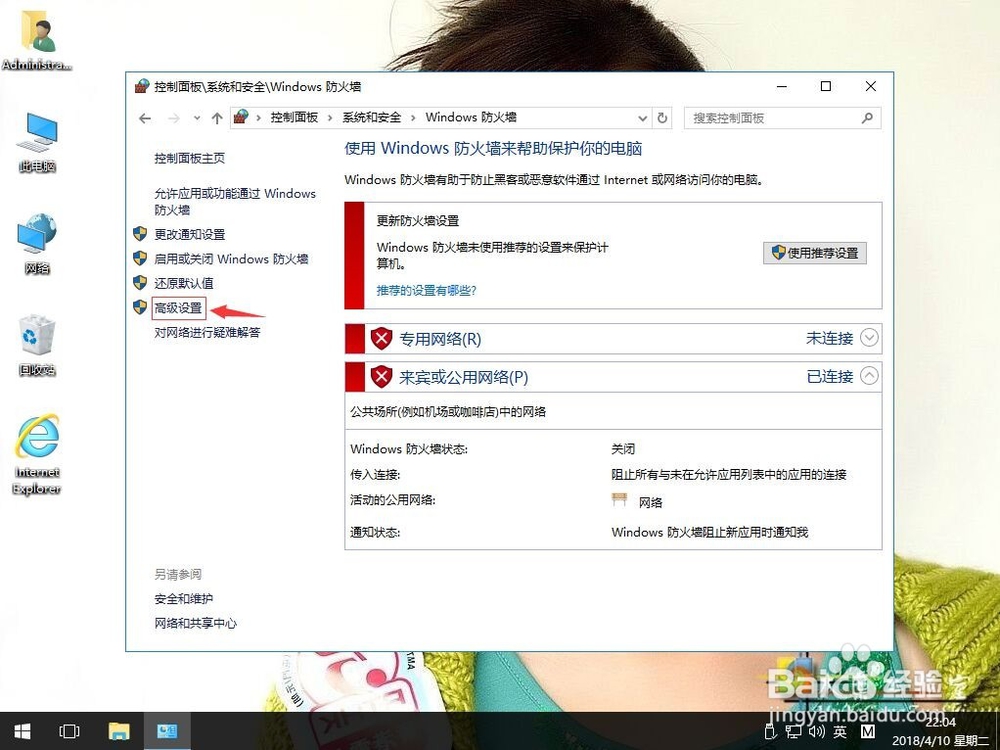1000x750 pixels.
Task: Open 允许应用或功能通过 Windows 防火墙 link
Action: point(235,202)
